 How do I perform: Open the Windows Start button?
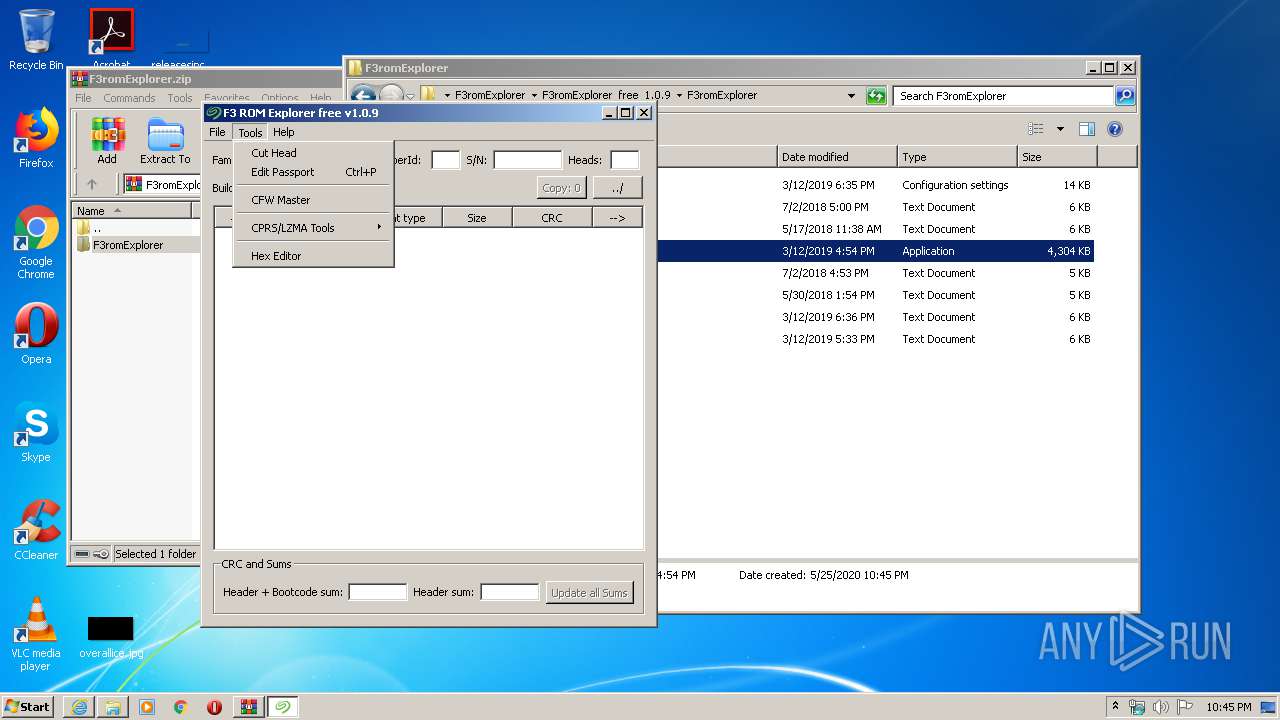point(28,706)
